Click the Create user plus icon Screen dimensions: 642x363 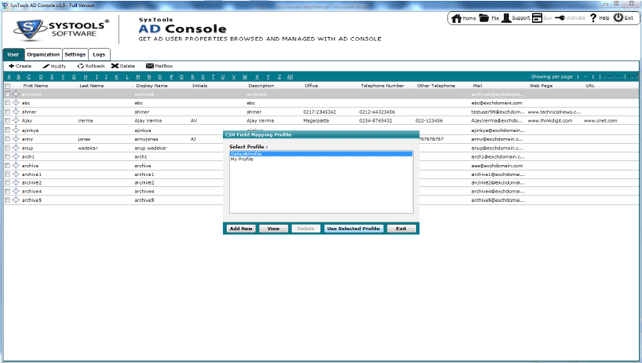[11, 66]
